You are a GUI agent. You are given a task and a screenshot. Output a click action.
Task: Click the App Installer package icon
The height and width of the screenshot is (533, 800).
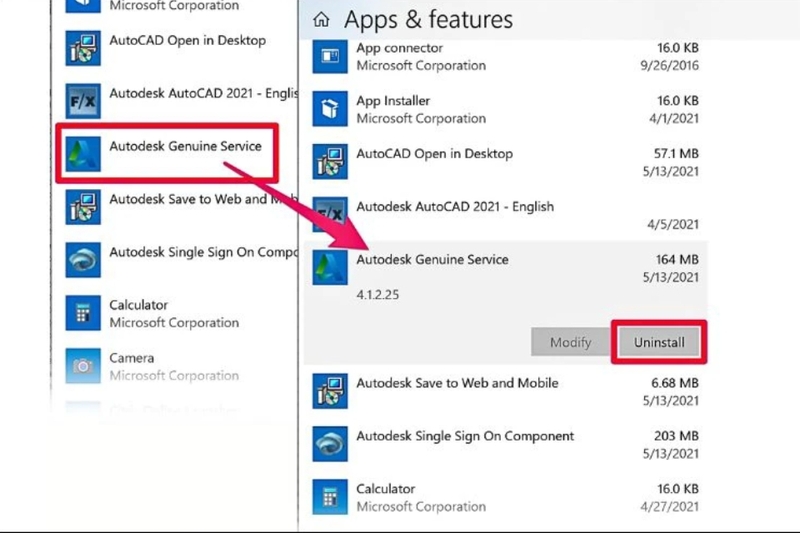[x=330, y=109]
